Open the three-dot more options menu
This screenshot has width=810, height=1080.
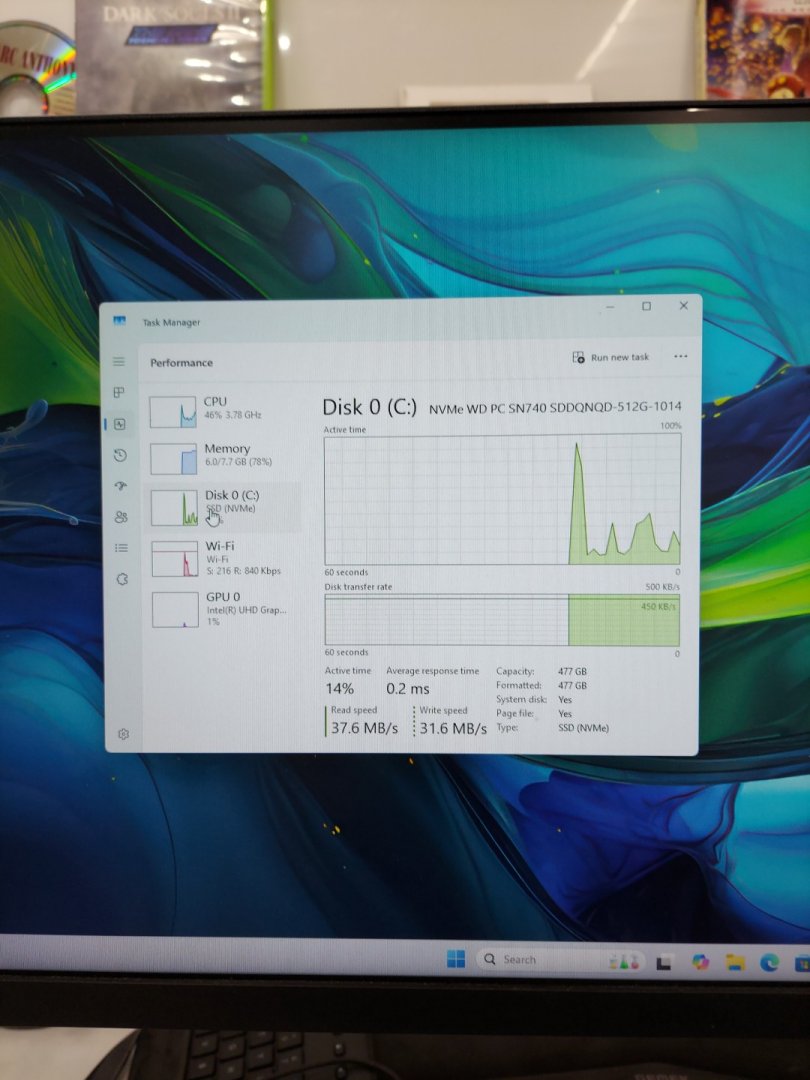pyautogui.click(x=681, y=357)
